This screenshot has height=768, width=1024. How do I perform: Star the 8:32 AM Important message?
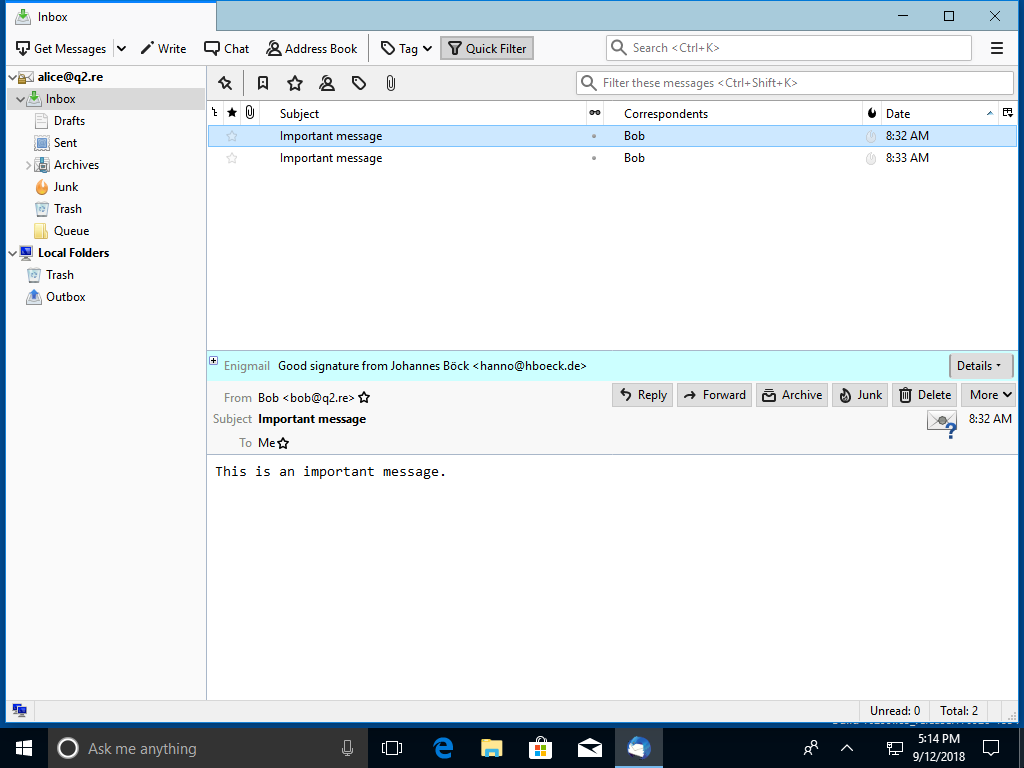pos(232,136)
